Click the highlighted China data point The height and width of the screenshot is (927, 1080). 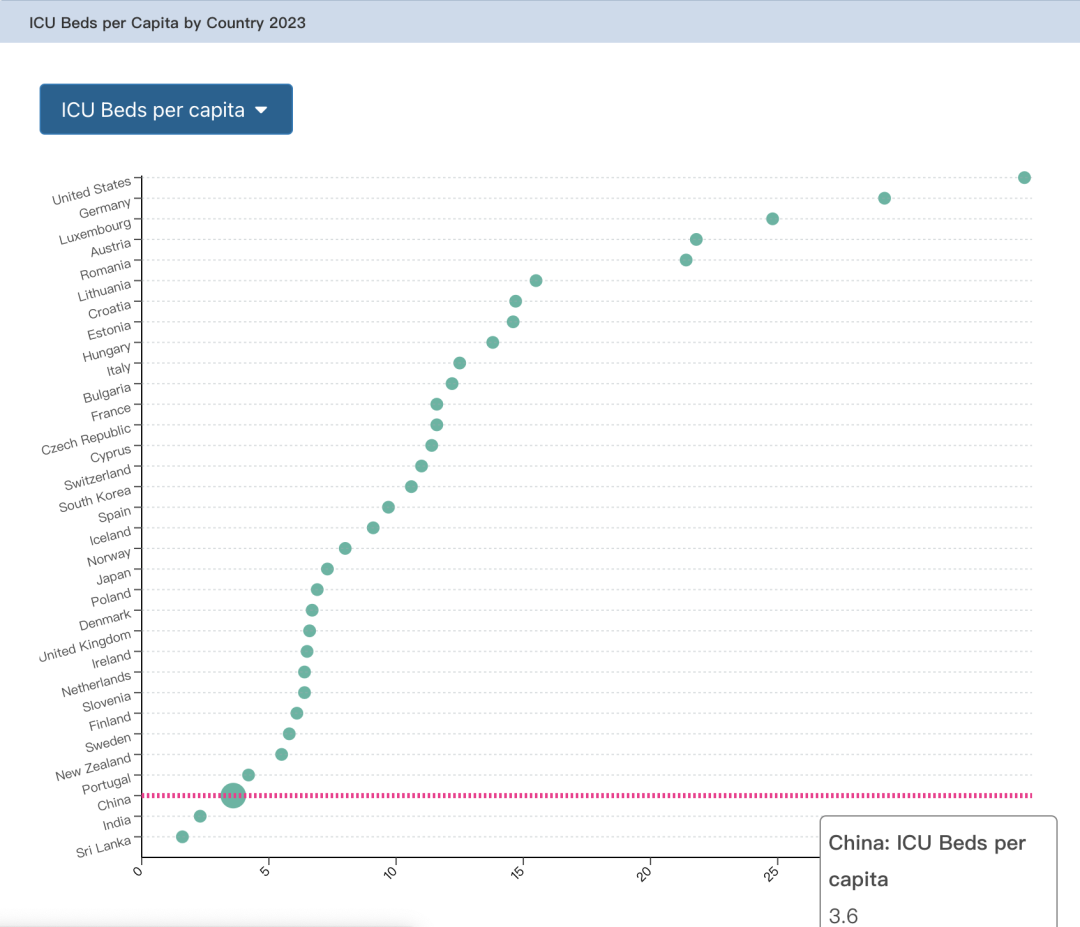233,795
